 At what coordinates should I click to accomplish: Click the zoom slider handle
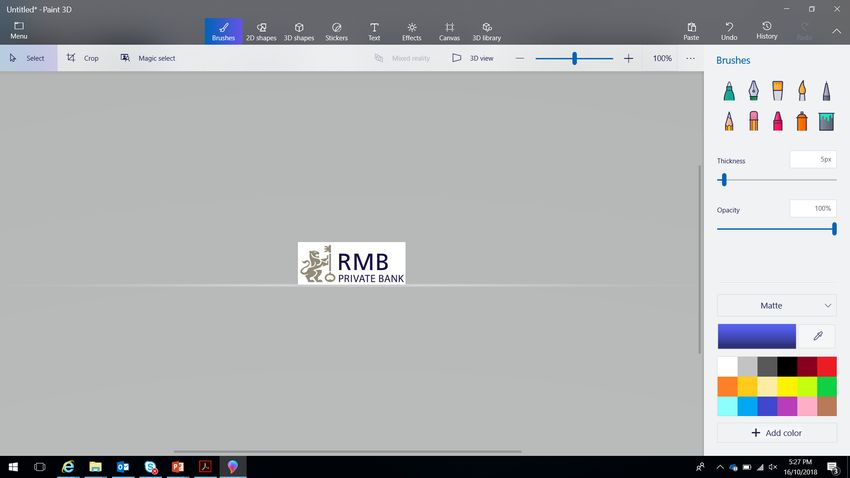click(x=574, y=58)
